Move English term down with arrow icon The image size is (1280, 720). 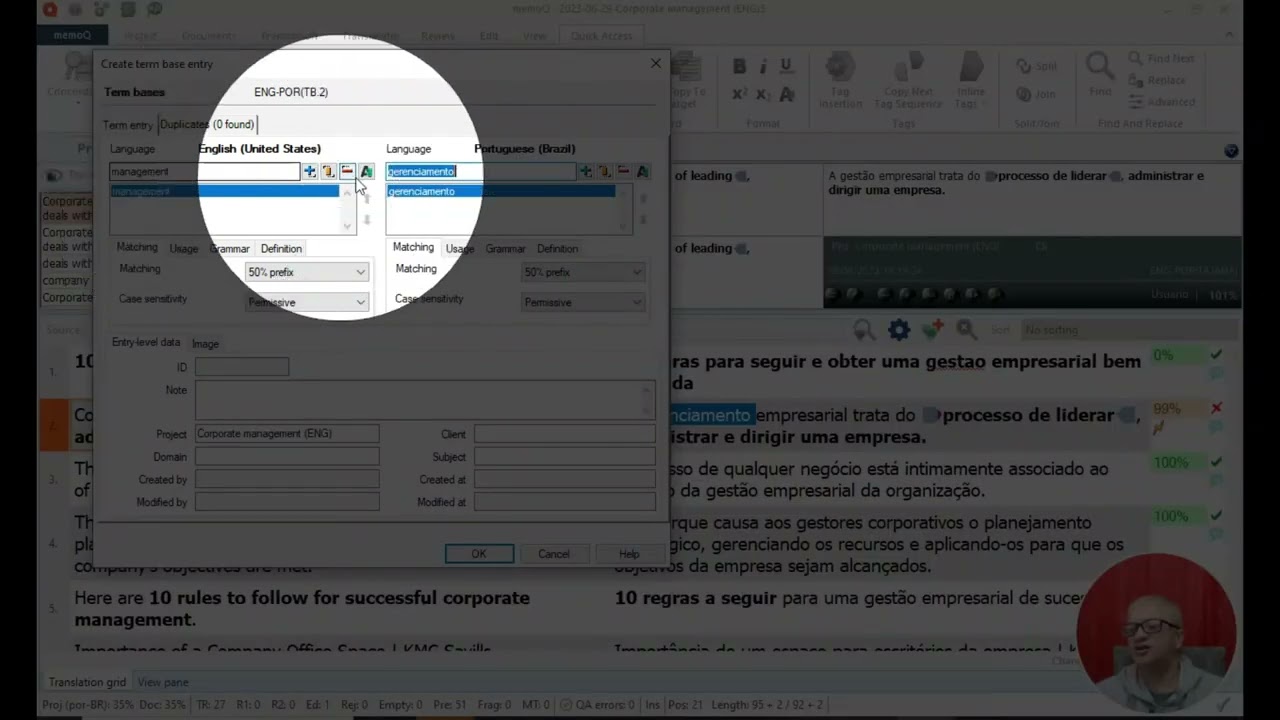[366, 219]
